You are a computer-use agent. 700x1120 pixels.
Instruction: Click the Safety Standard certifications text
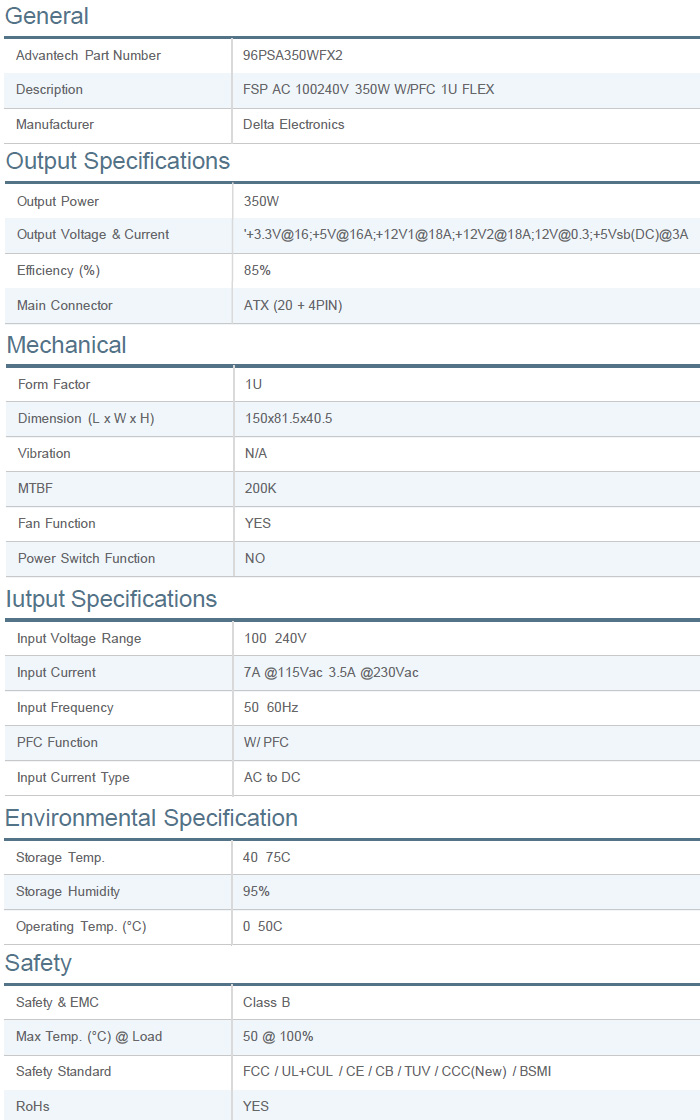397,1072
